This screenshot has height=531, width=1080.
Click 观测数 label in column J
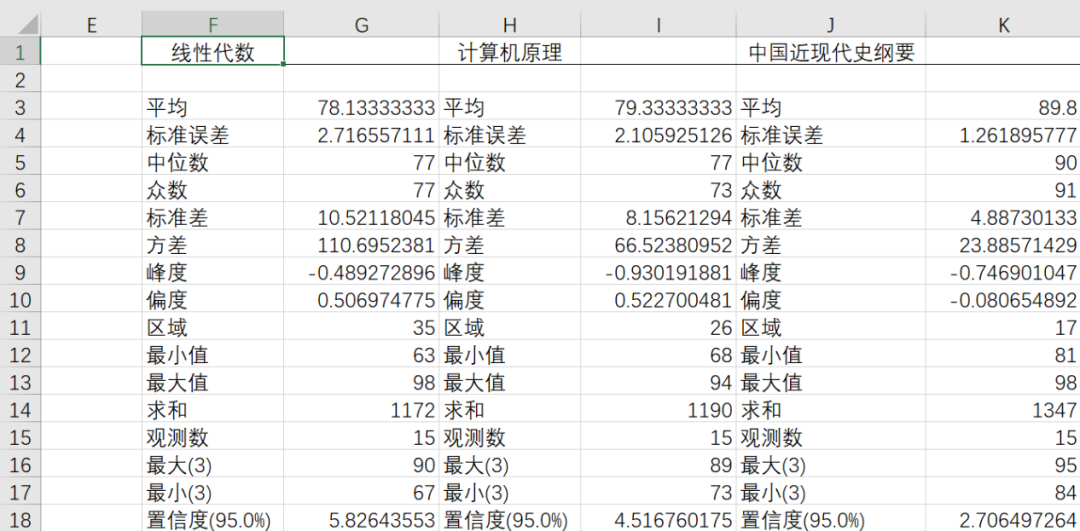coord(771,438)
